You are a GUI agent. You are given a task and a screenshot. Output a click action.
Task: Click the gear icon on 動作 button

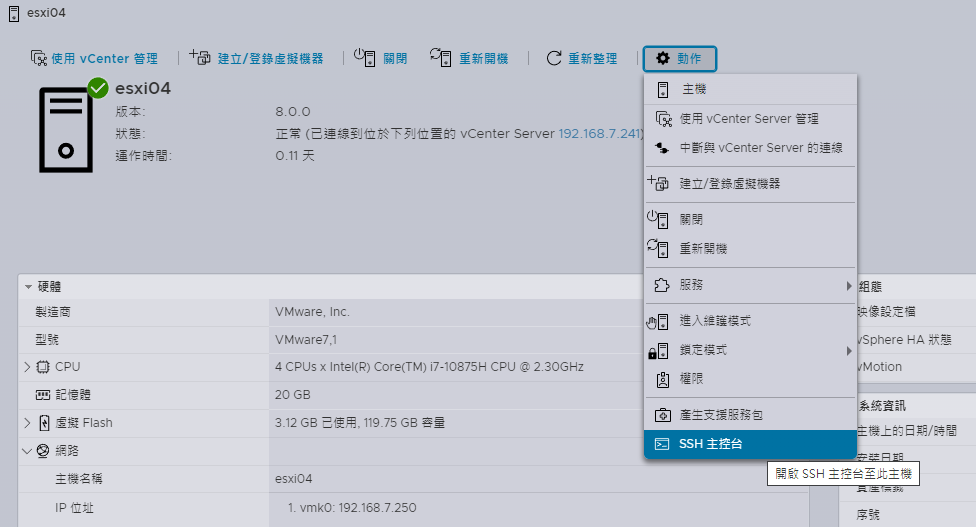click(663, 58)
